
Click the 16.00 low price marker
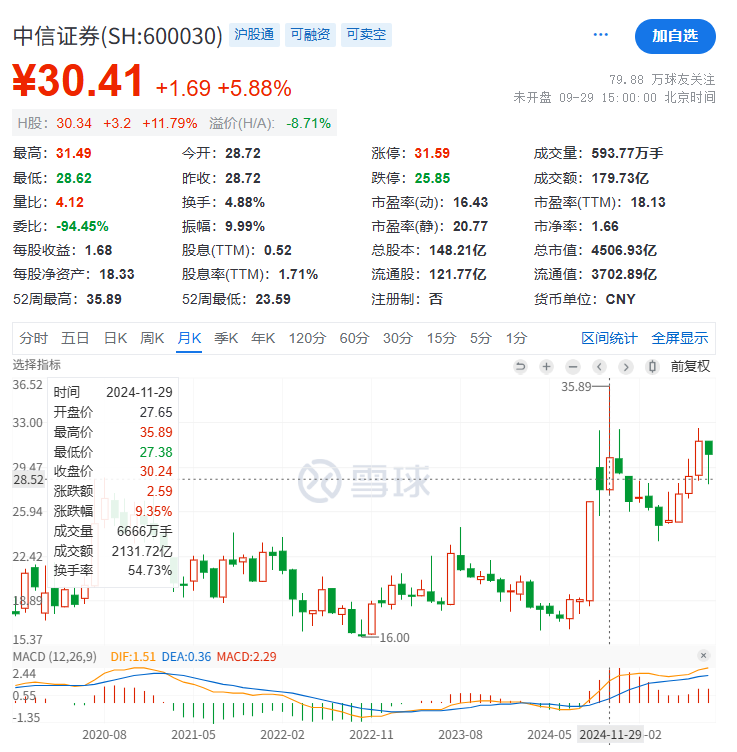[x=395, y=637]
